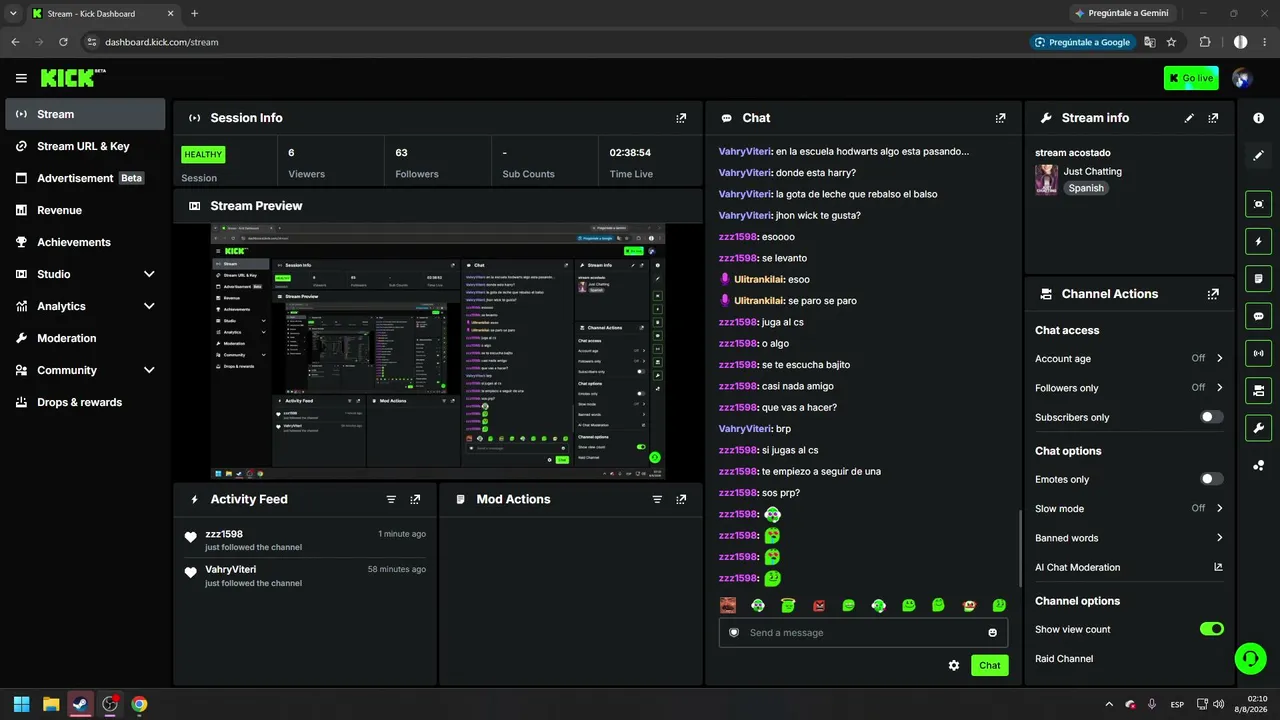Edit stream info with the panel's pencil icon
Image resolution: width=1280 pixels, height=720 pixels.
click(1189, 118)
